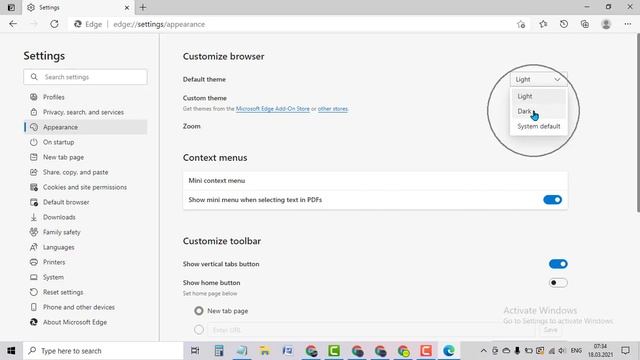Click the profile avatar icon

click(x=606, y=24)
